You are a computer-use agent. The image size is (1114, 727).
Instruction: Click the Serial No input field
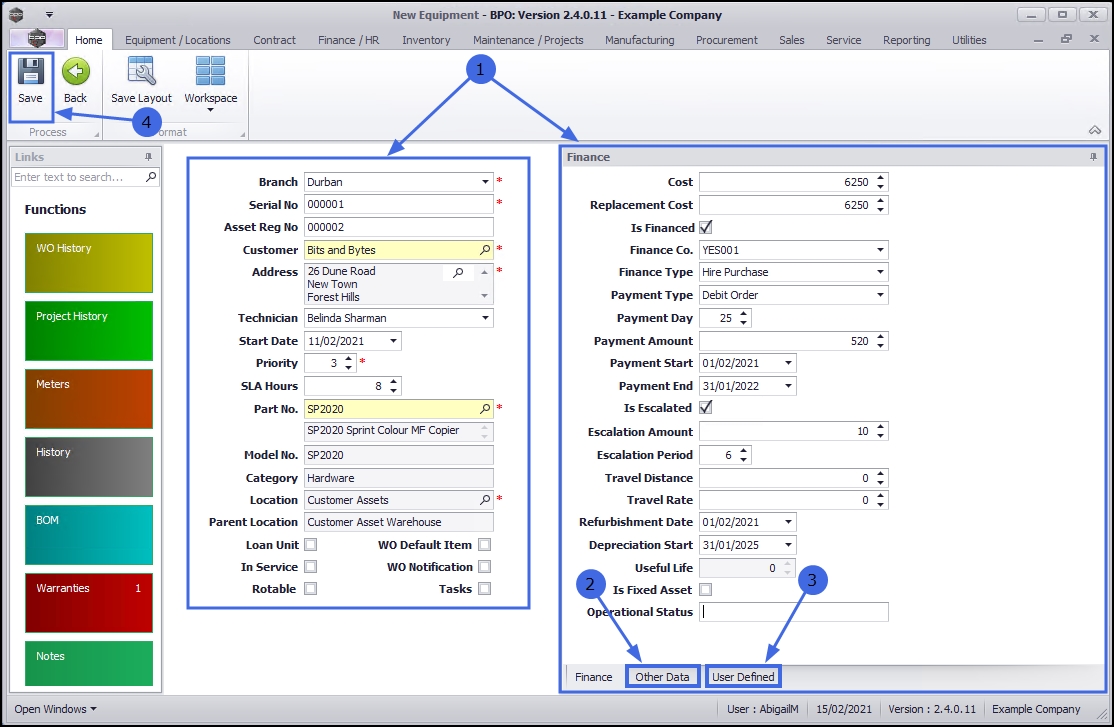(x=399, y=205)
